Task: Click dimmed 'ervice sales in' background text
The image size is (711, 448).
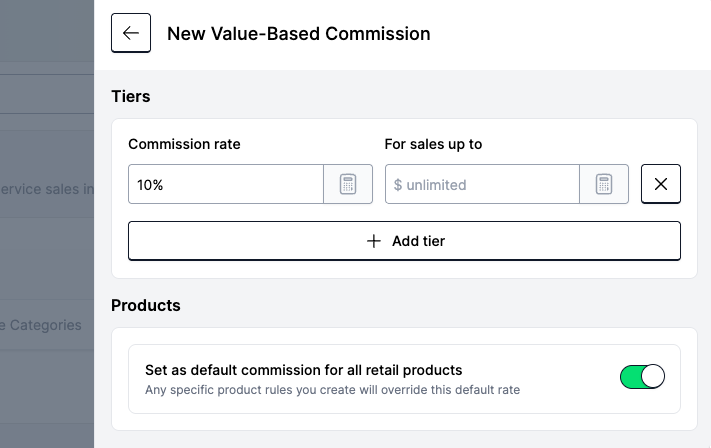Action: click(x=47, y=189)
